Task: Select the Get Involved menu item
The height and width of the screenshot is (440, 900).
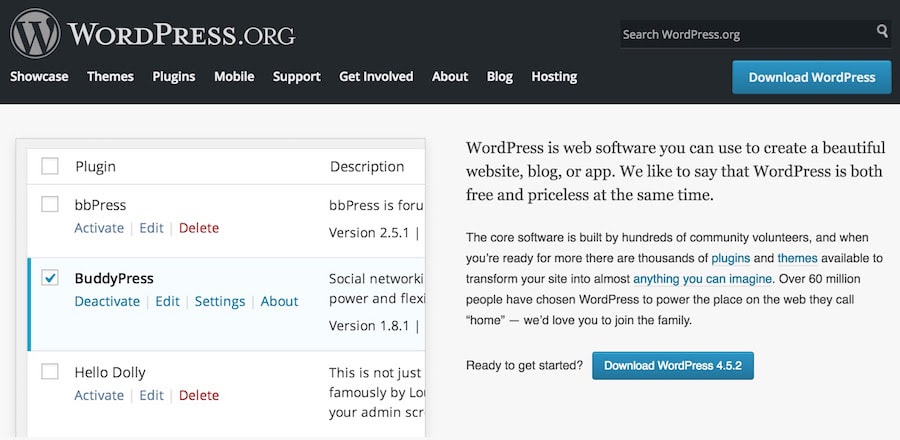Action: tap(376, 76)
